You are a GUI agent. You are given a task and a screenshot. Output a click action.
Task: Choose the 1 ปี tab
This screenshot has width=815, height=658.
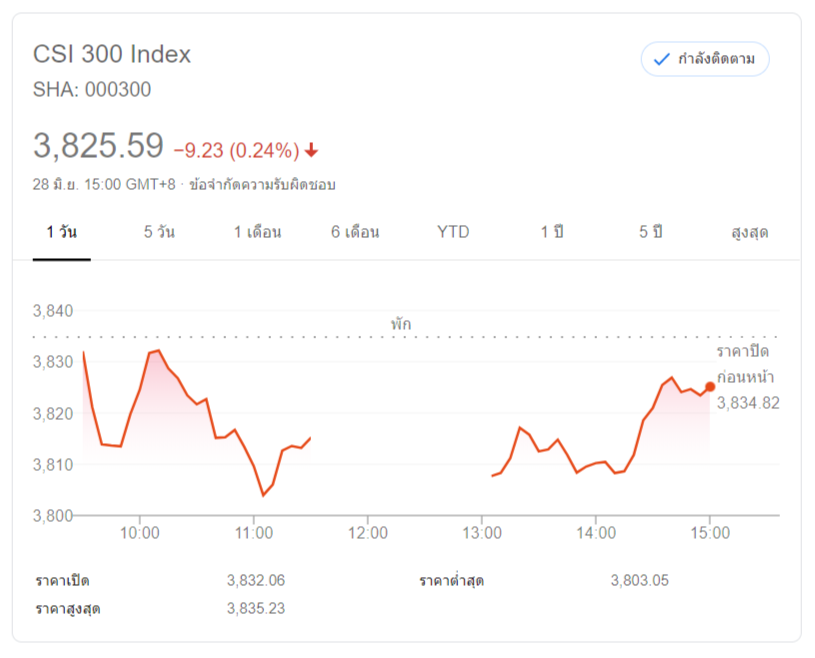(551, 232)
